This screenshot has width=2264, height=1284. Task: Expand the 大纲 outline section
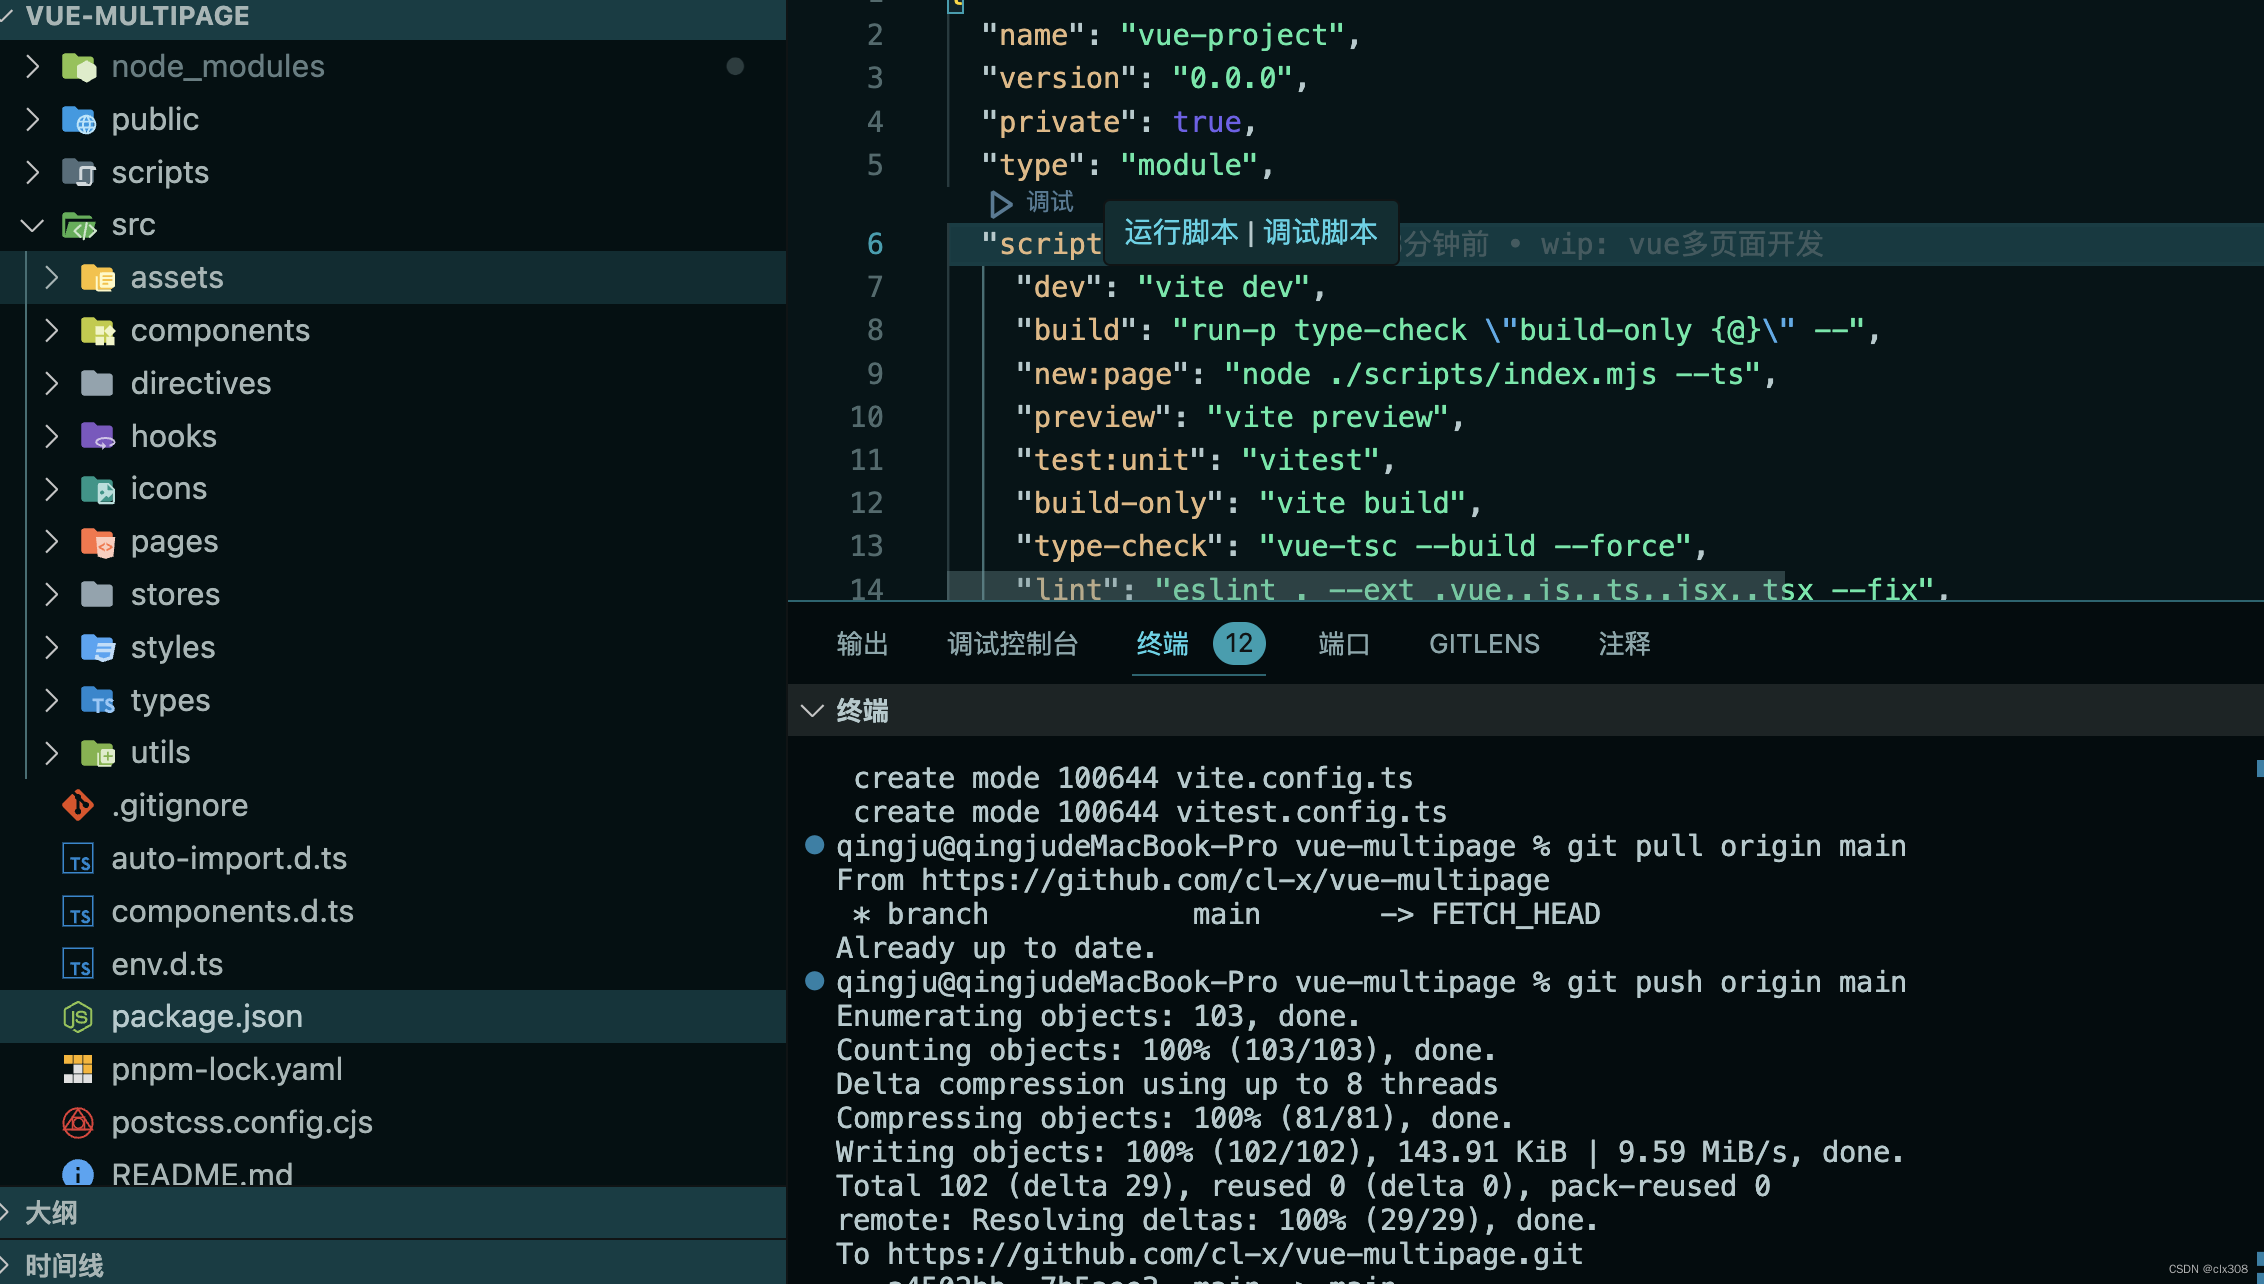393,1213
